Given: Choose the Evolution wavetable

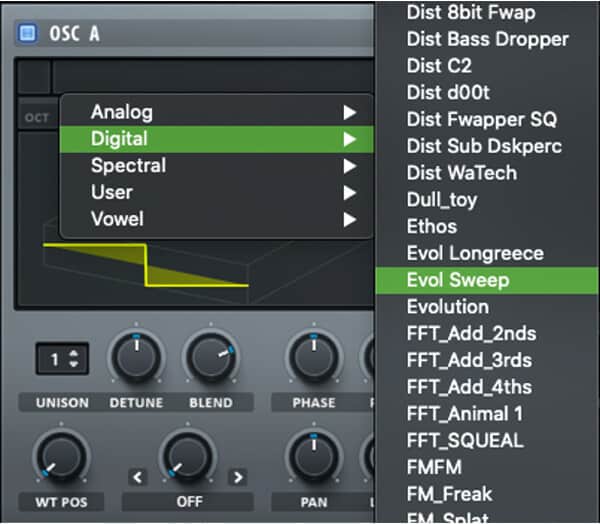Looking at the screenshot, I should (x=487, y=307).
